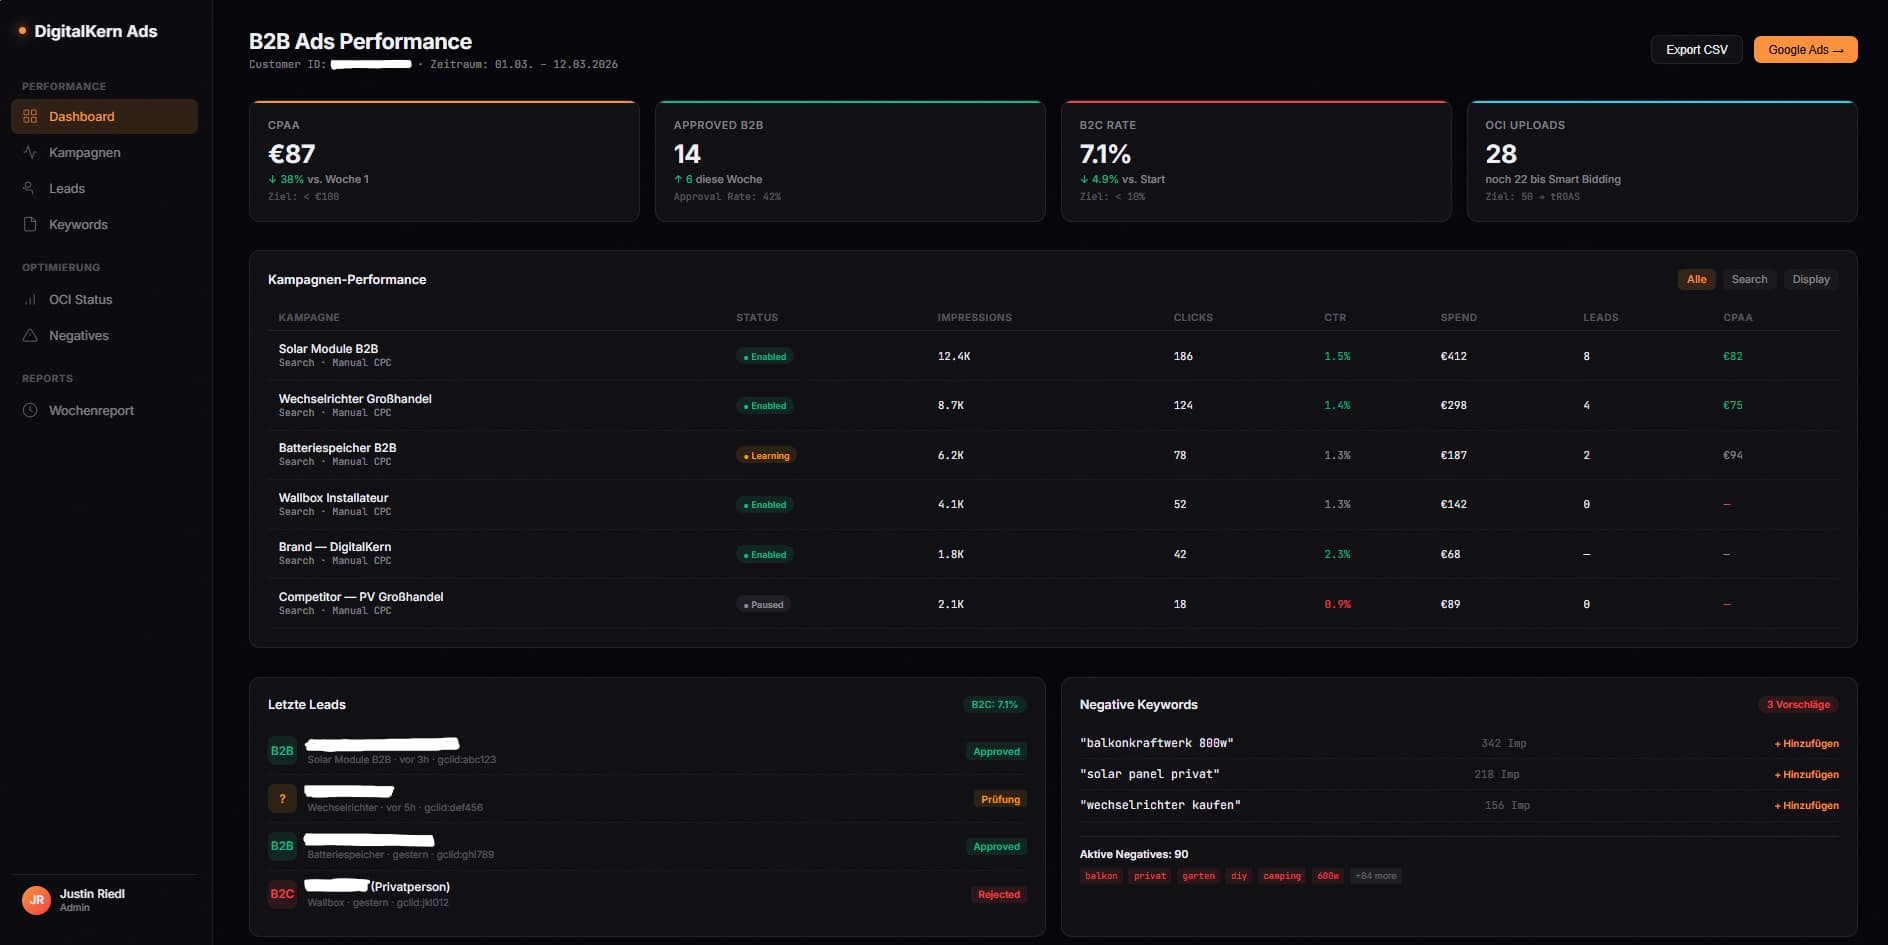Open the Negatives section

pos(81,335)
